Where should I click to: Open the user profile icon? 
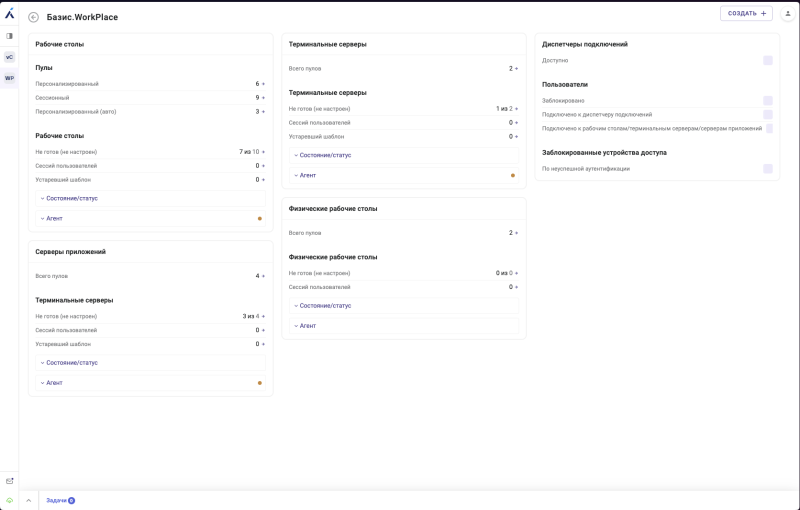point(787,13)
